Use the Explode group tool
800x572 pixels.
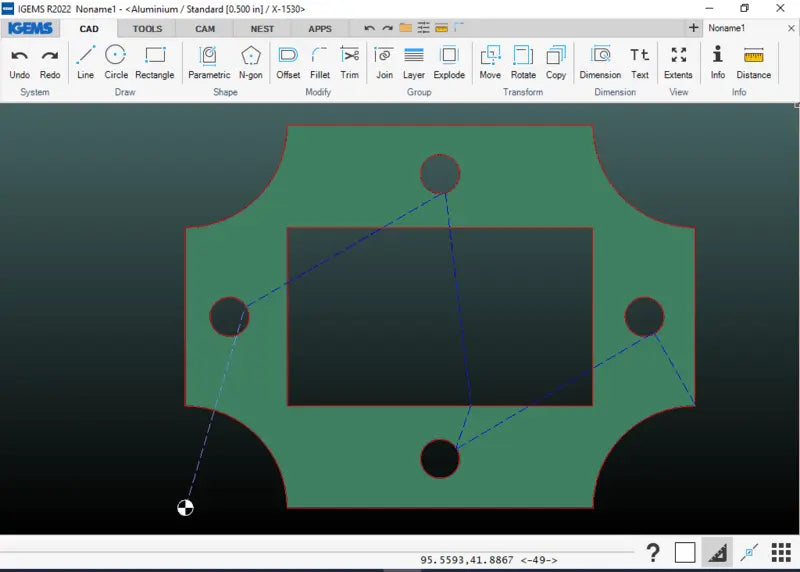pos(449,61)
